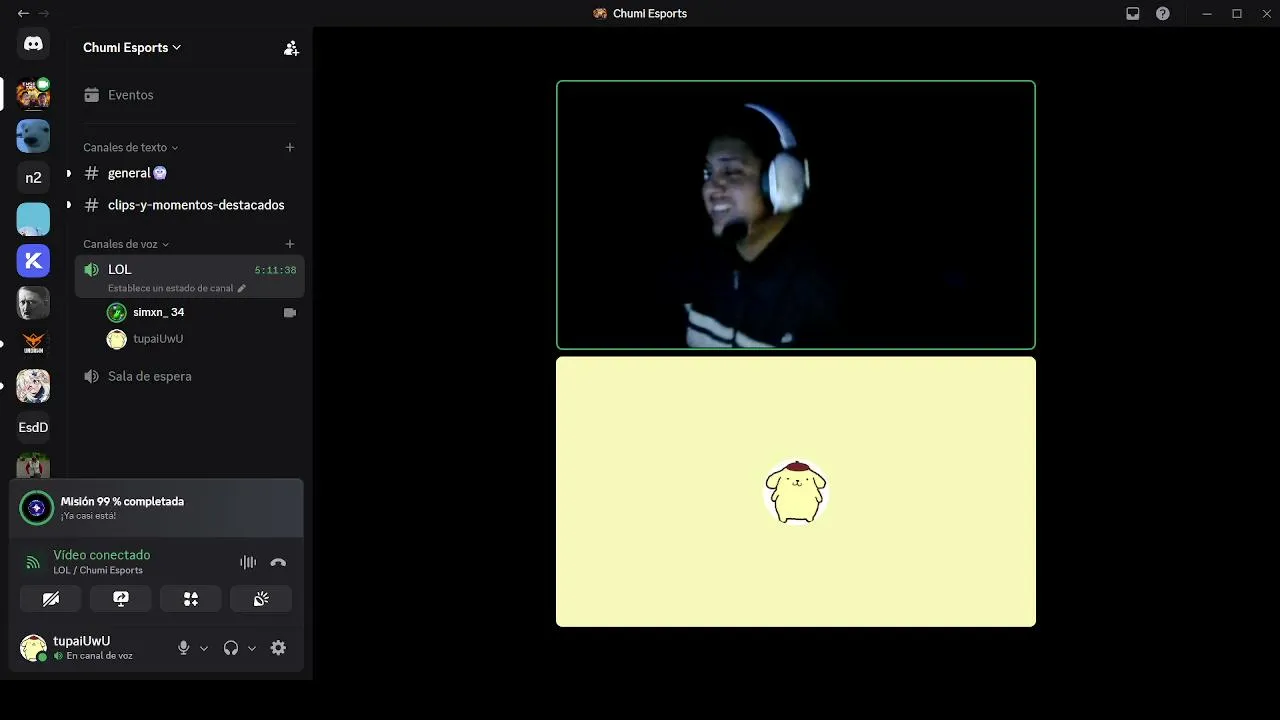Image resolution: width=1280 pixels, height=720 pixels.
Task: Click the invite people icon
Action: tap(291, 48)
